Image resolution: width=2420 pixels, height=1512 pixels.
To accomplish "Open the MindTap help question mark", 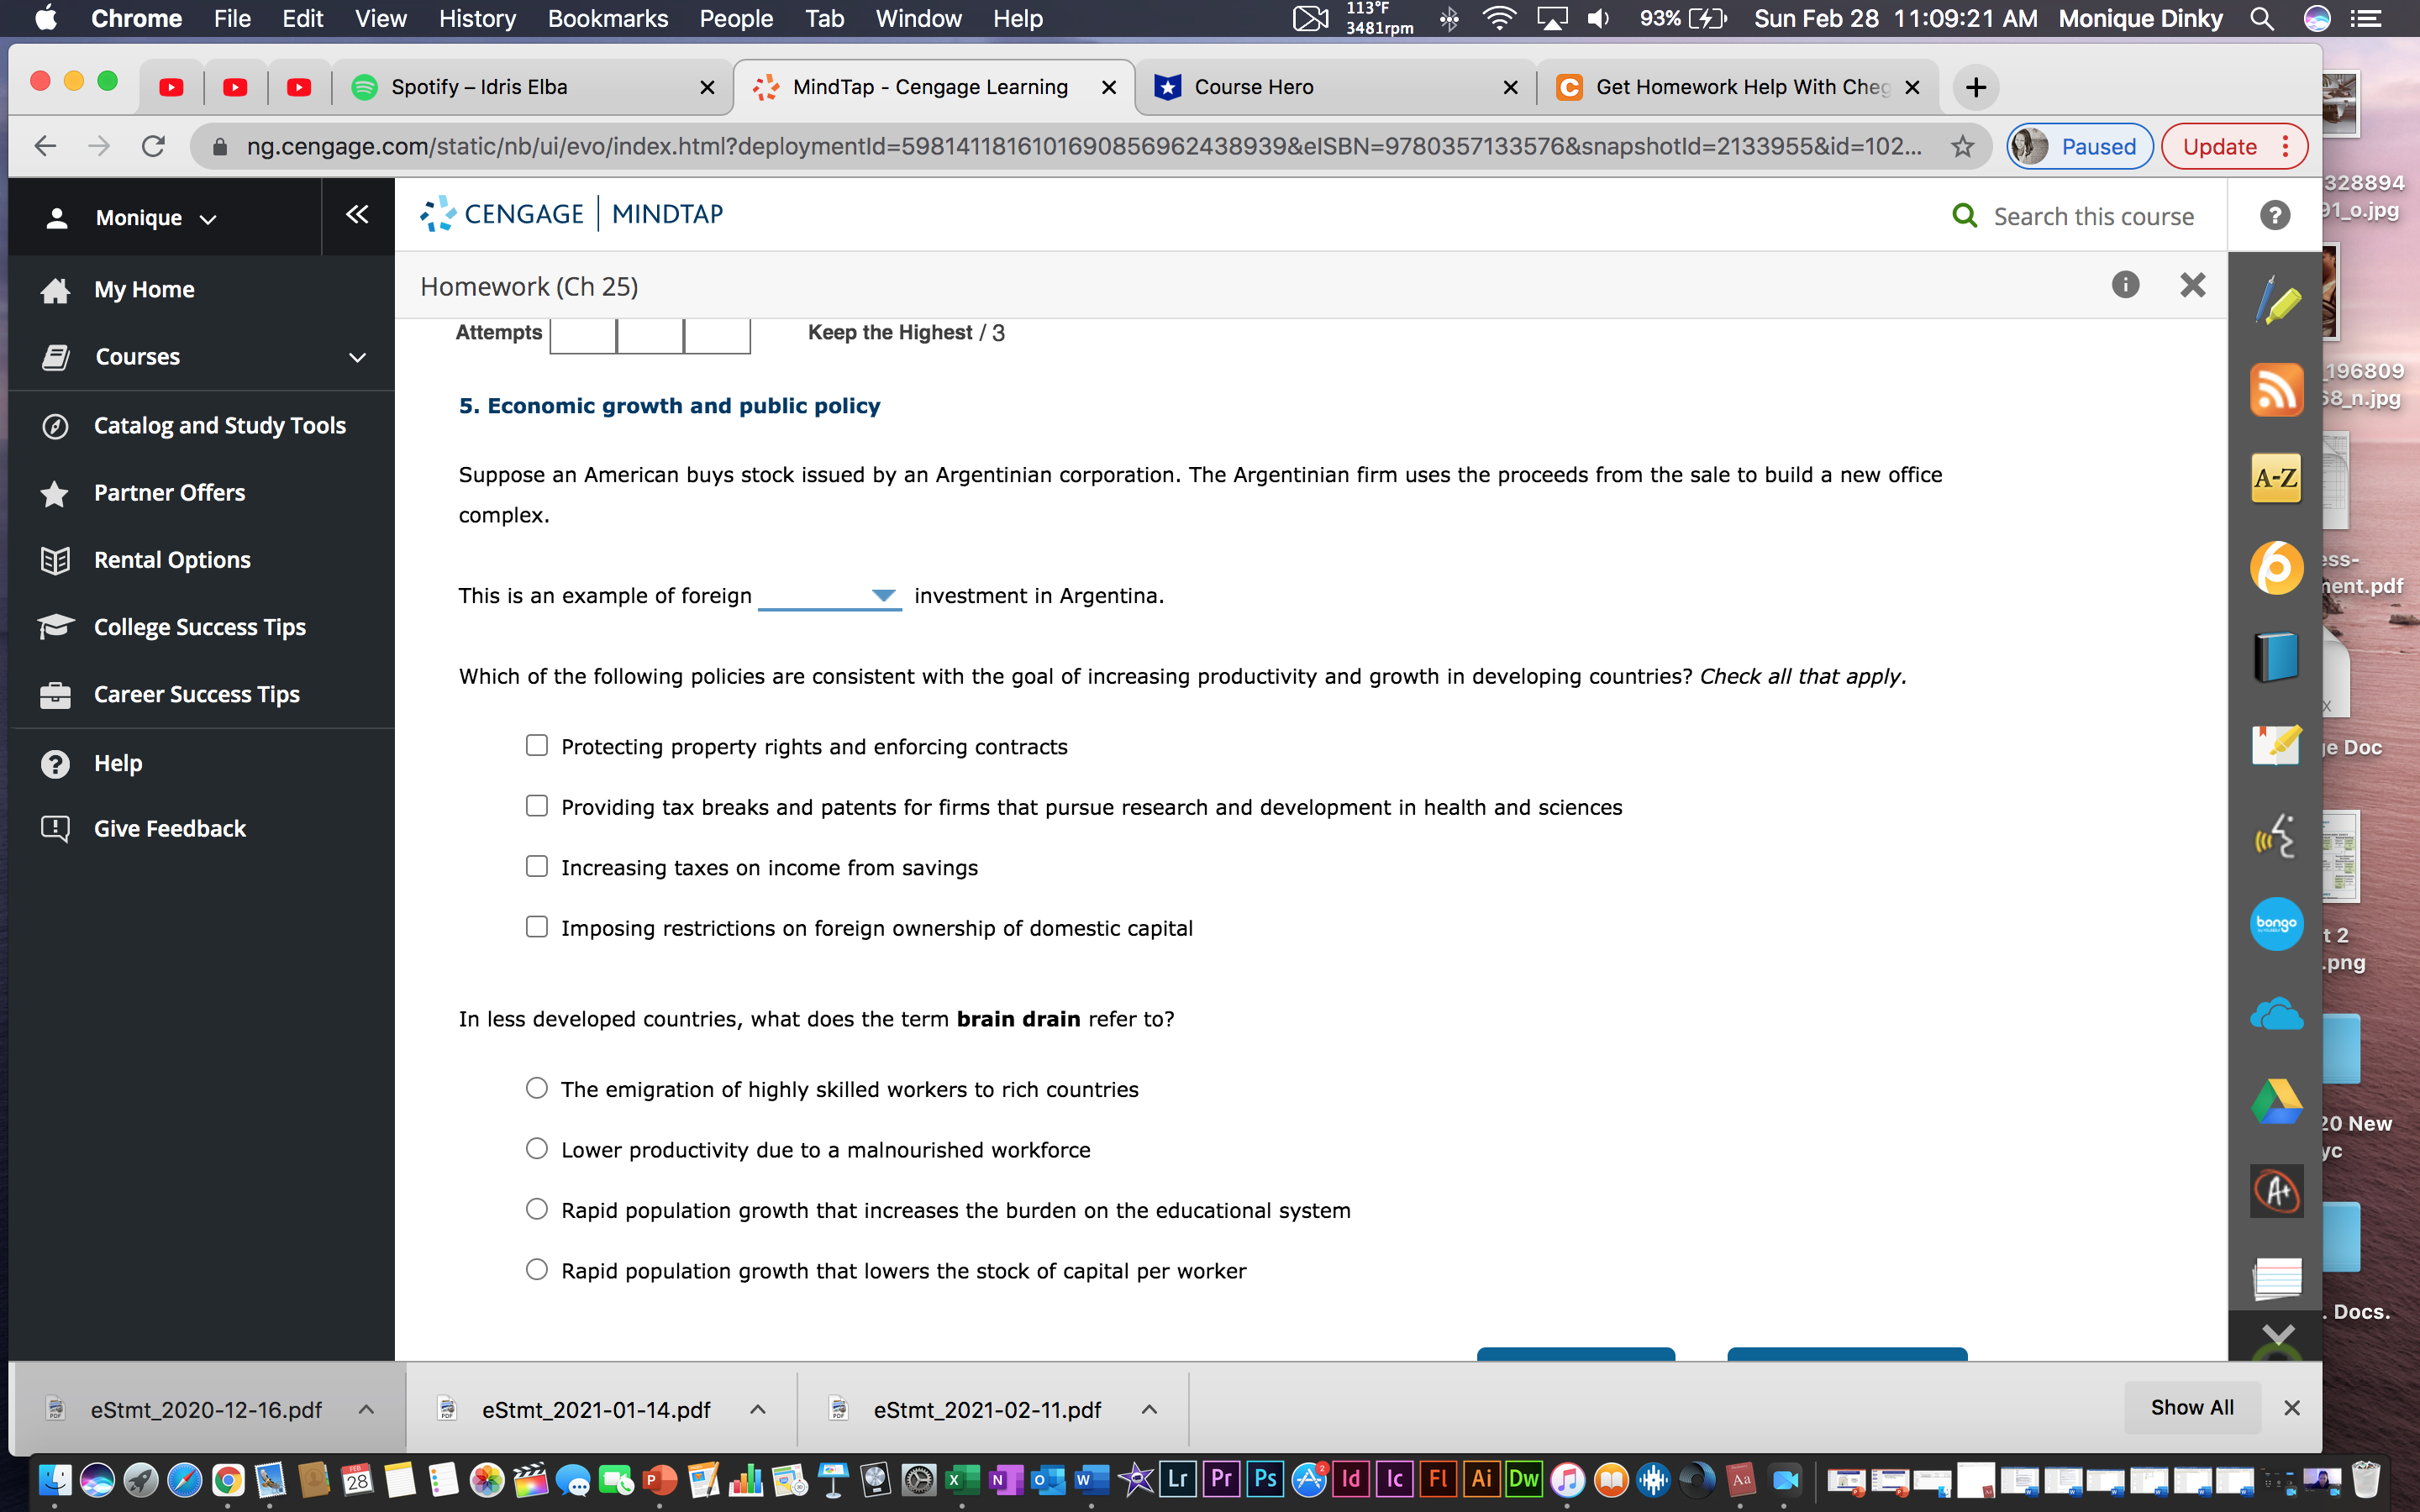I will (x=2274, y=214).
